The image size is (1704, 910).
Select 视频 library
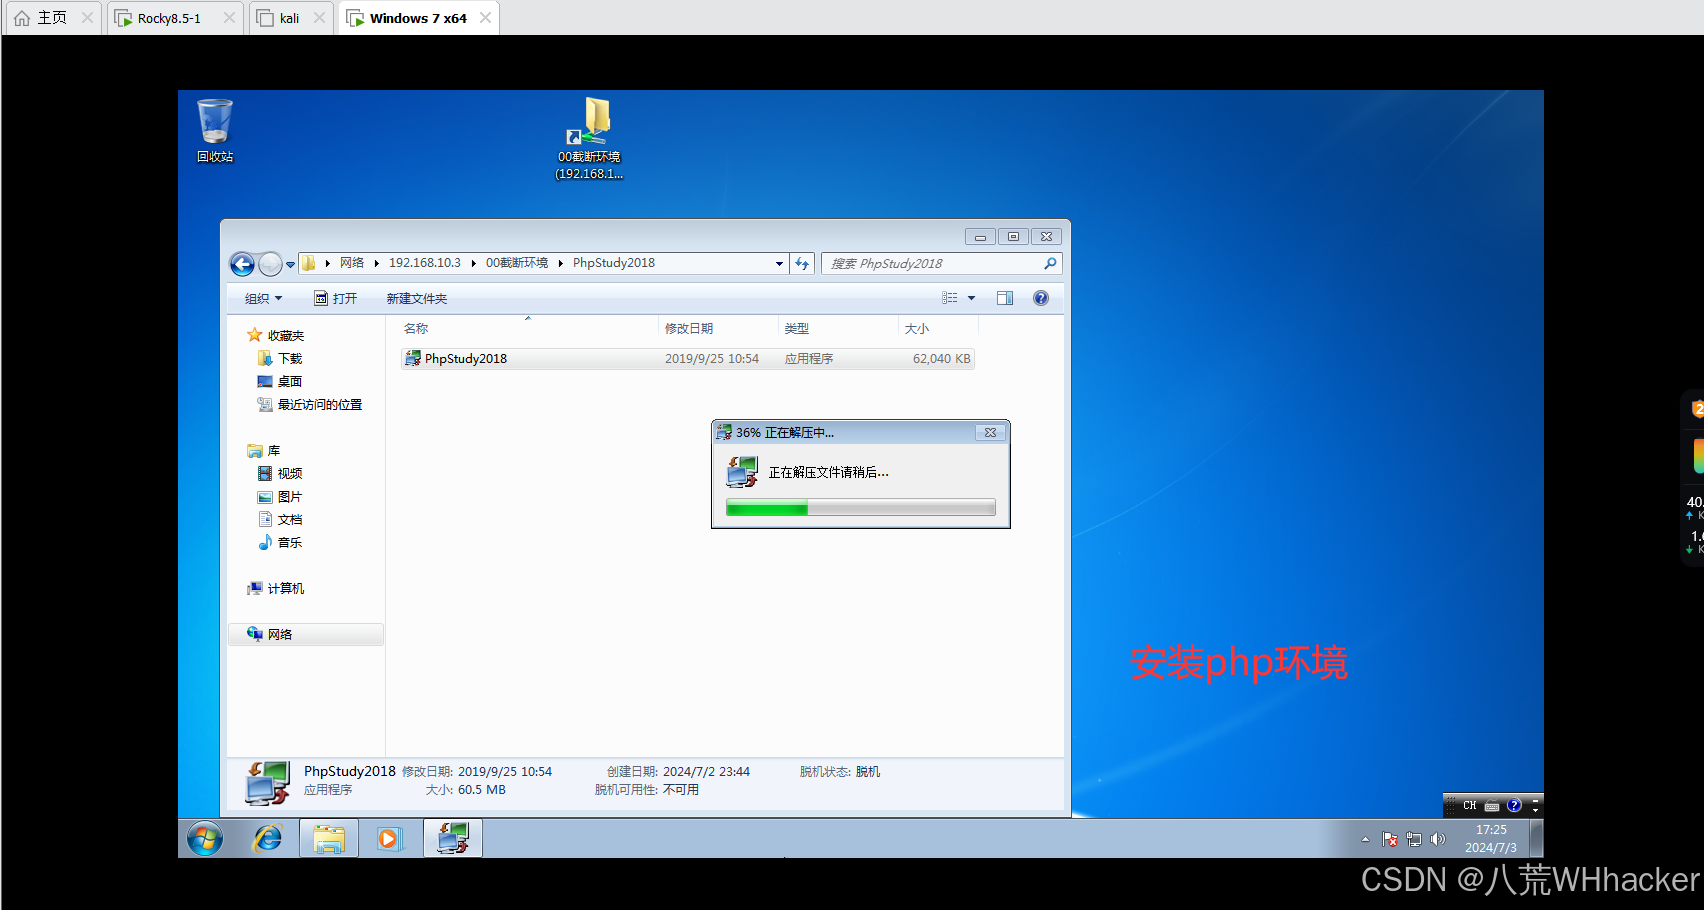click(x=280, y=474)
